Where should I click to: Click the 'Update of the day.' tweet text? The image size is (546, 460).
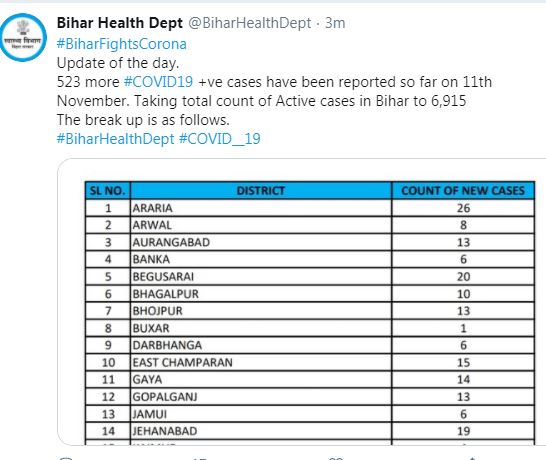point(118,63)
